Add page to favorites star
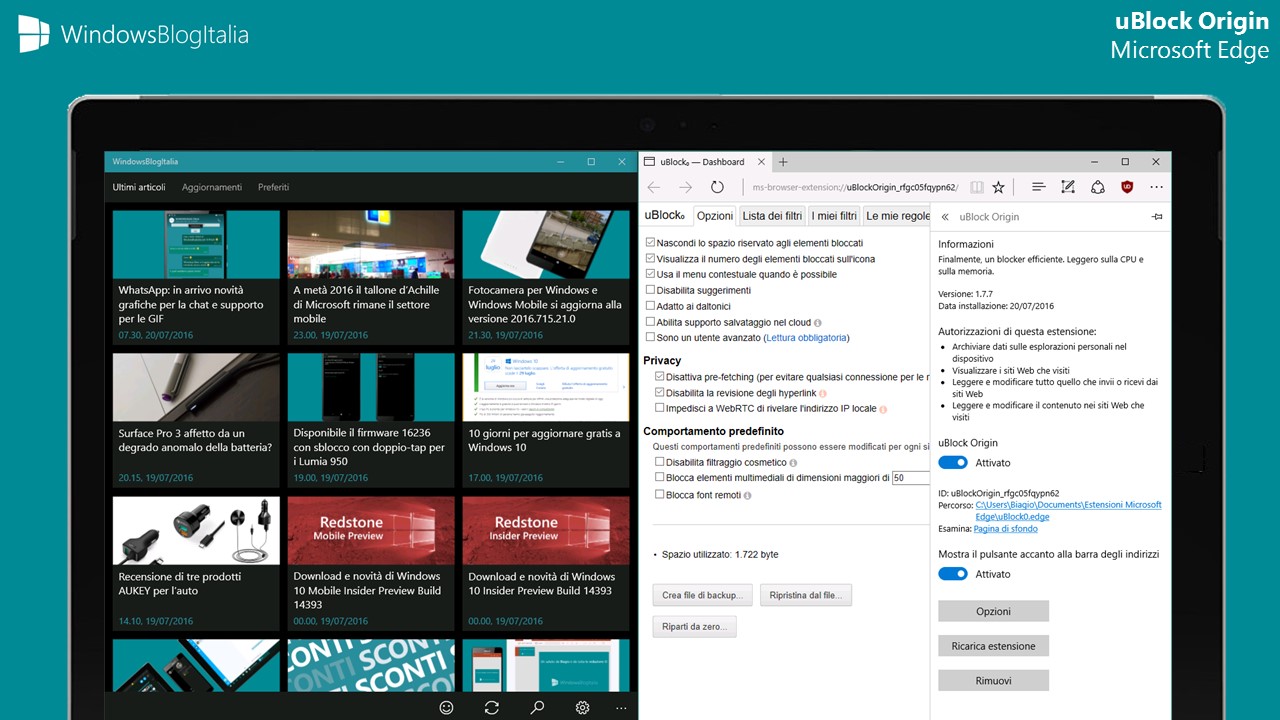The height and width of the screenshot is (720, 1280). point(998,187)
